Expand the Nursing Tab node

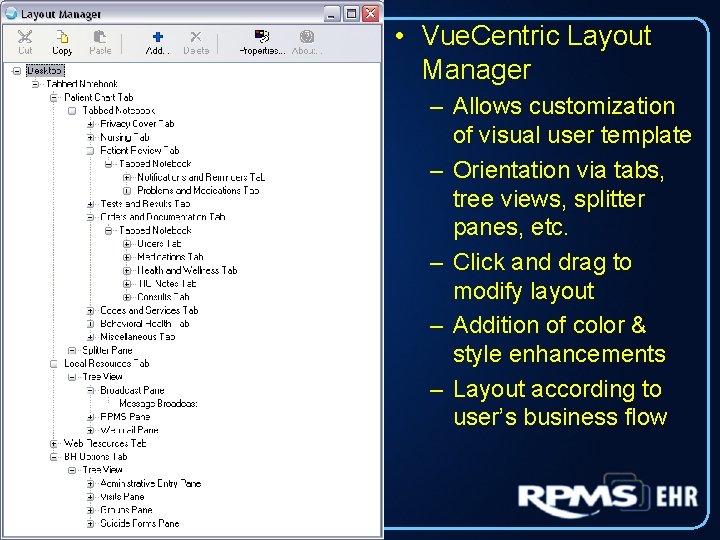click(x=90, y=137)
